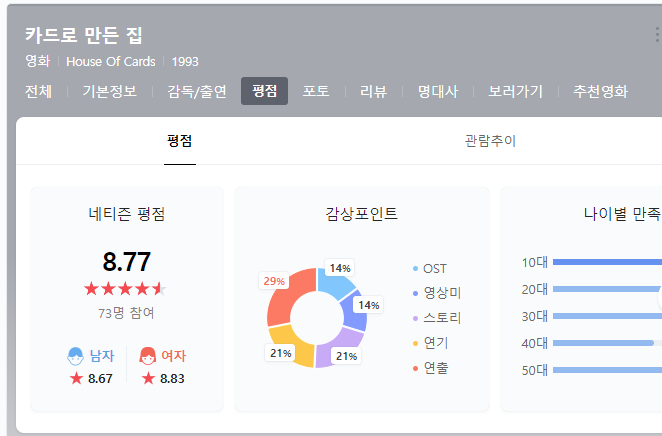Image resolution: width=662 pixels, height=436 pixels.
Task: Open the 추천영화 tab
Action: coord(600,91)
